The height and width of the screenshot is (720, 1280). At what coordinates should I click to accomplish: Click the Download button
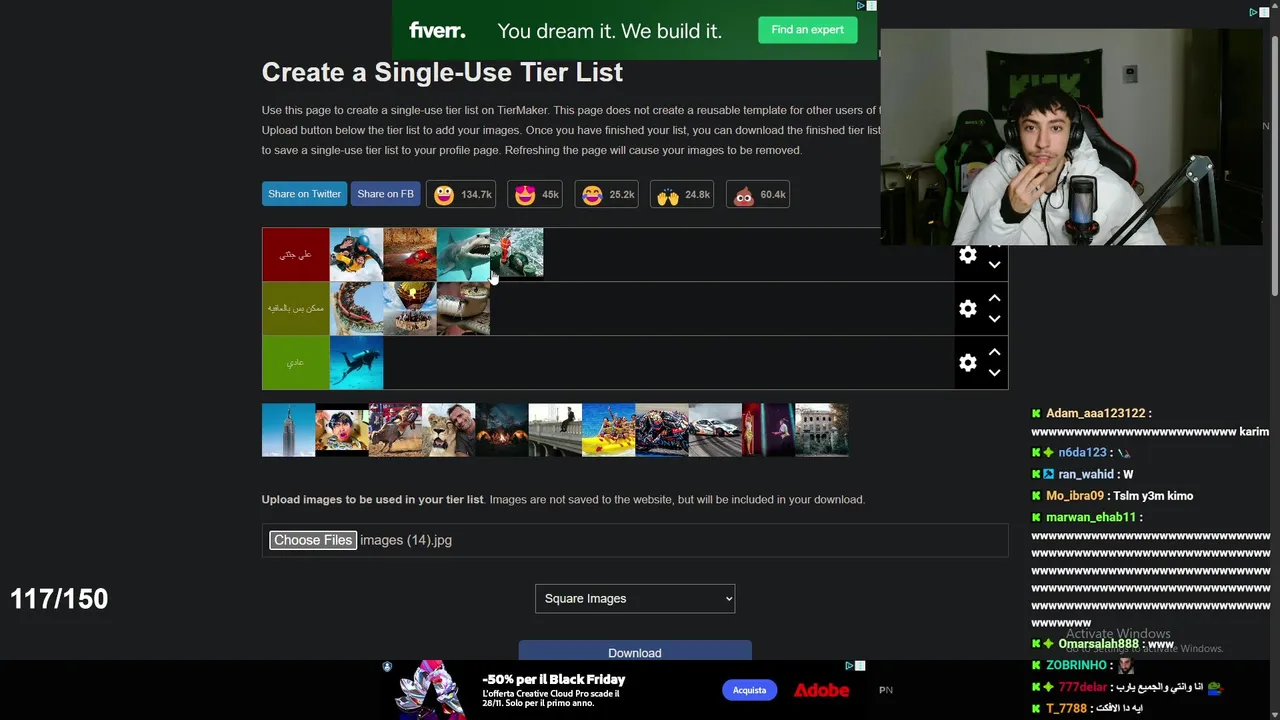point(635,651)
